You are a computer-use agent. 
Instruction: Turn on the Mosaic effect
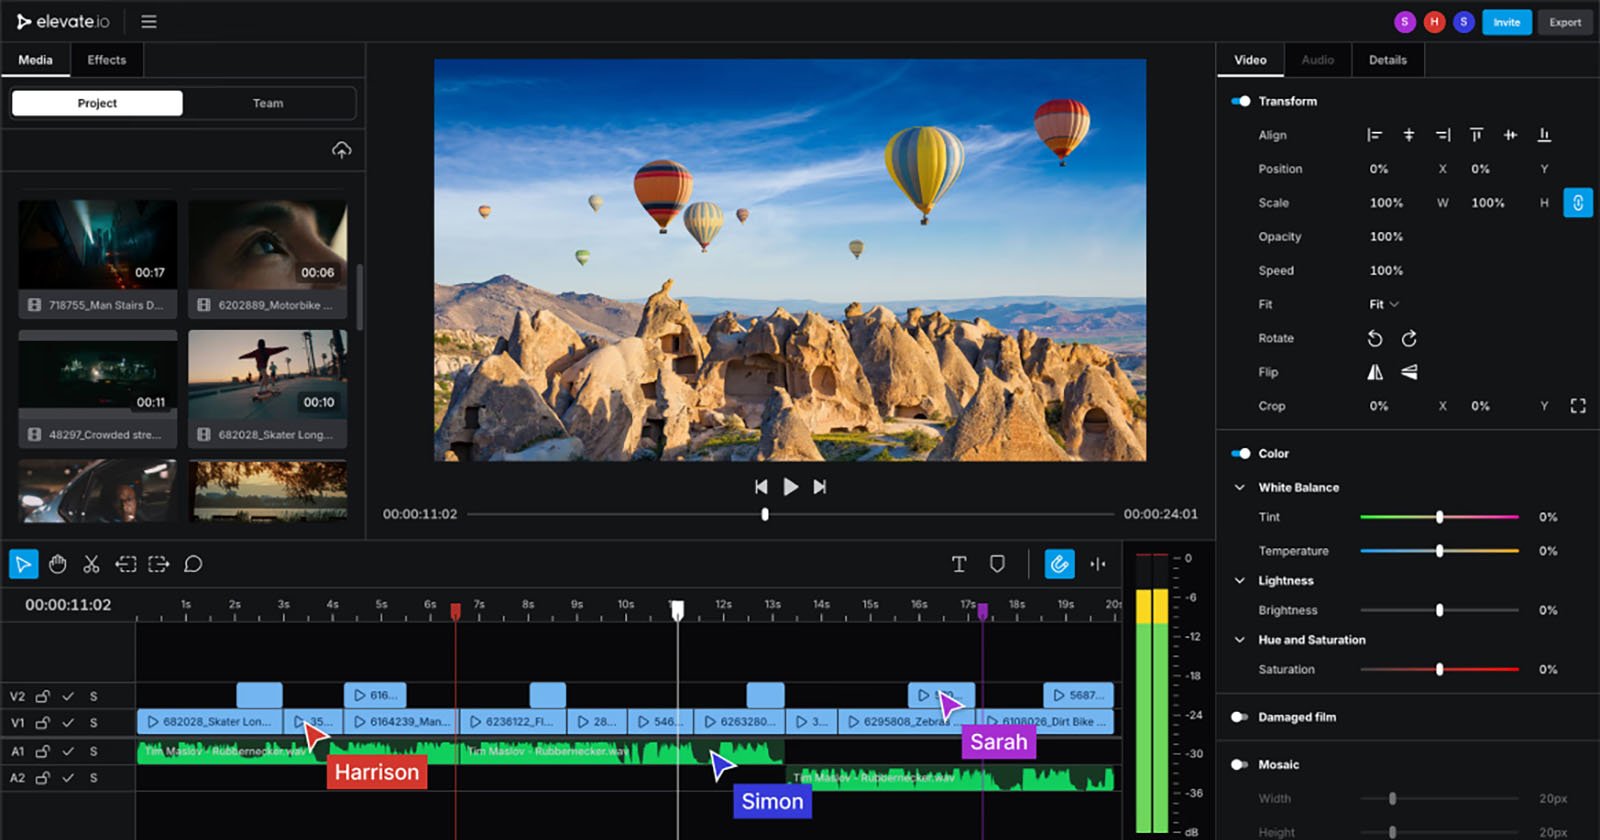click(1240, 764)
